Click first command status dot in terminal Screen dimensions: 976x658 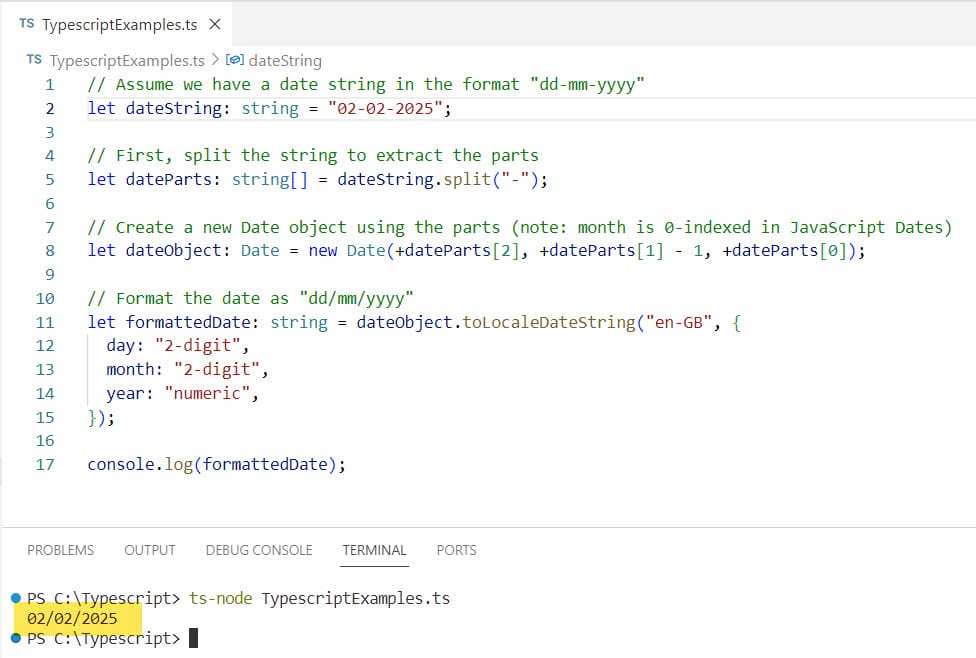point(16,598)
